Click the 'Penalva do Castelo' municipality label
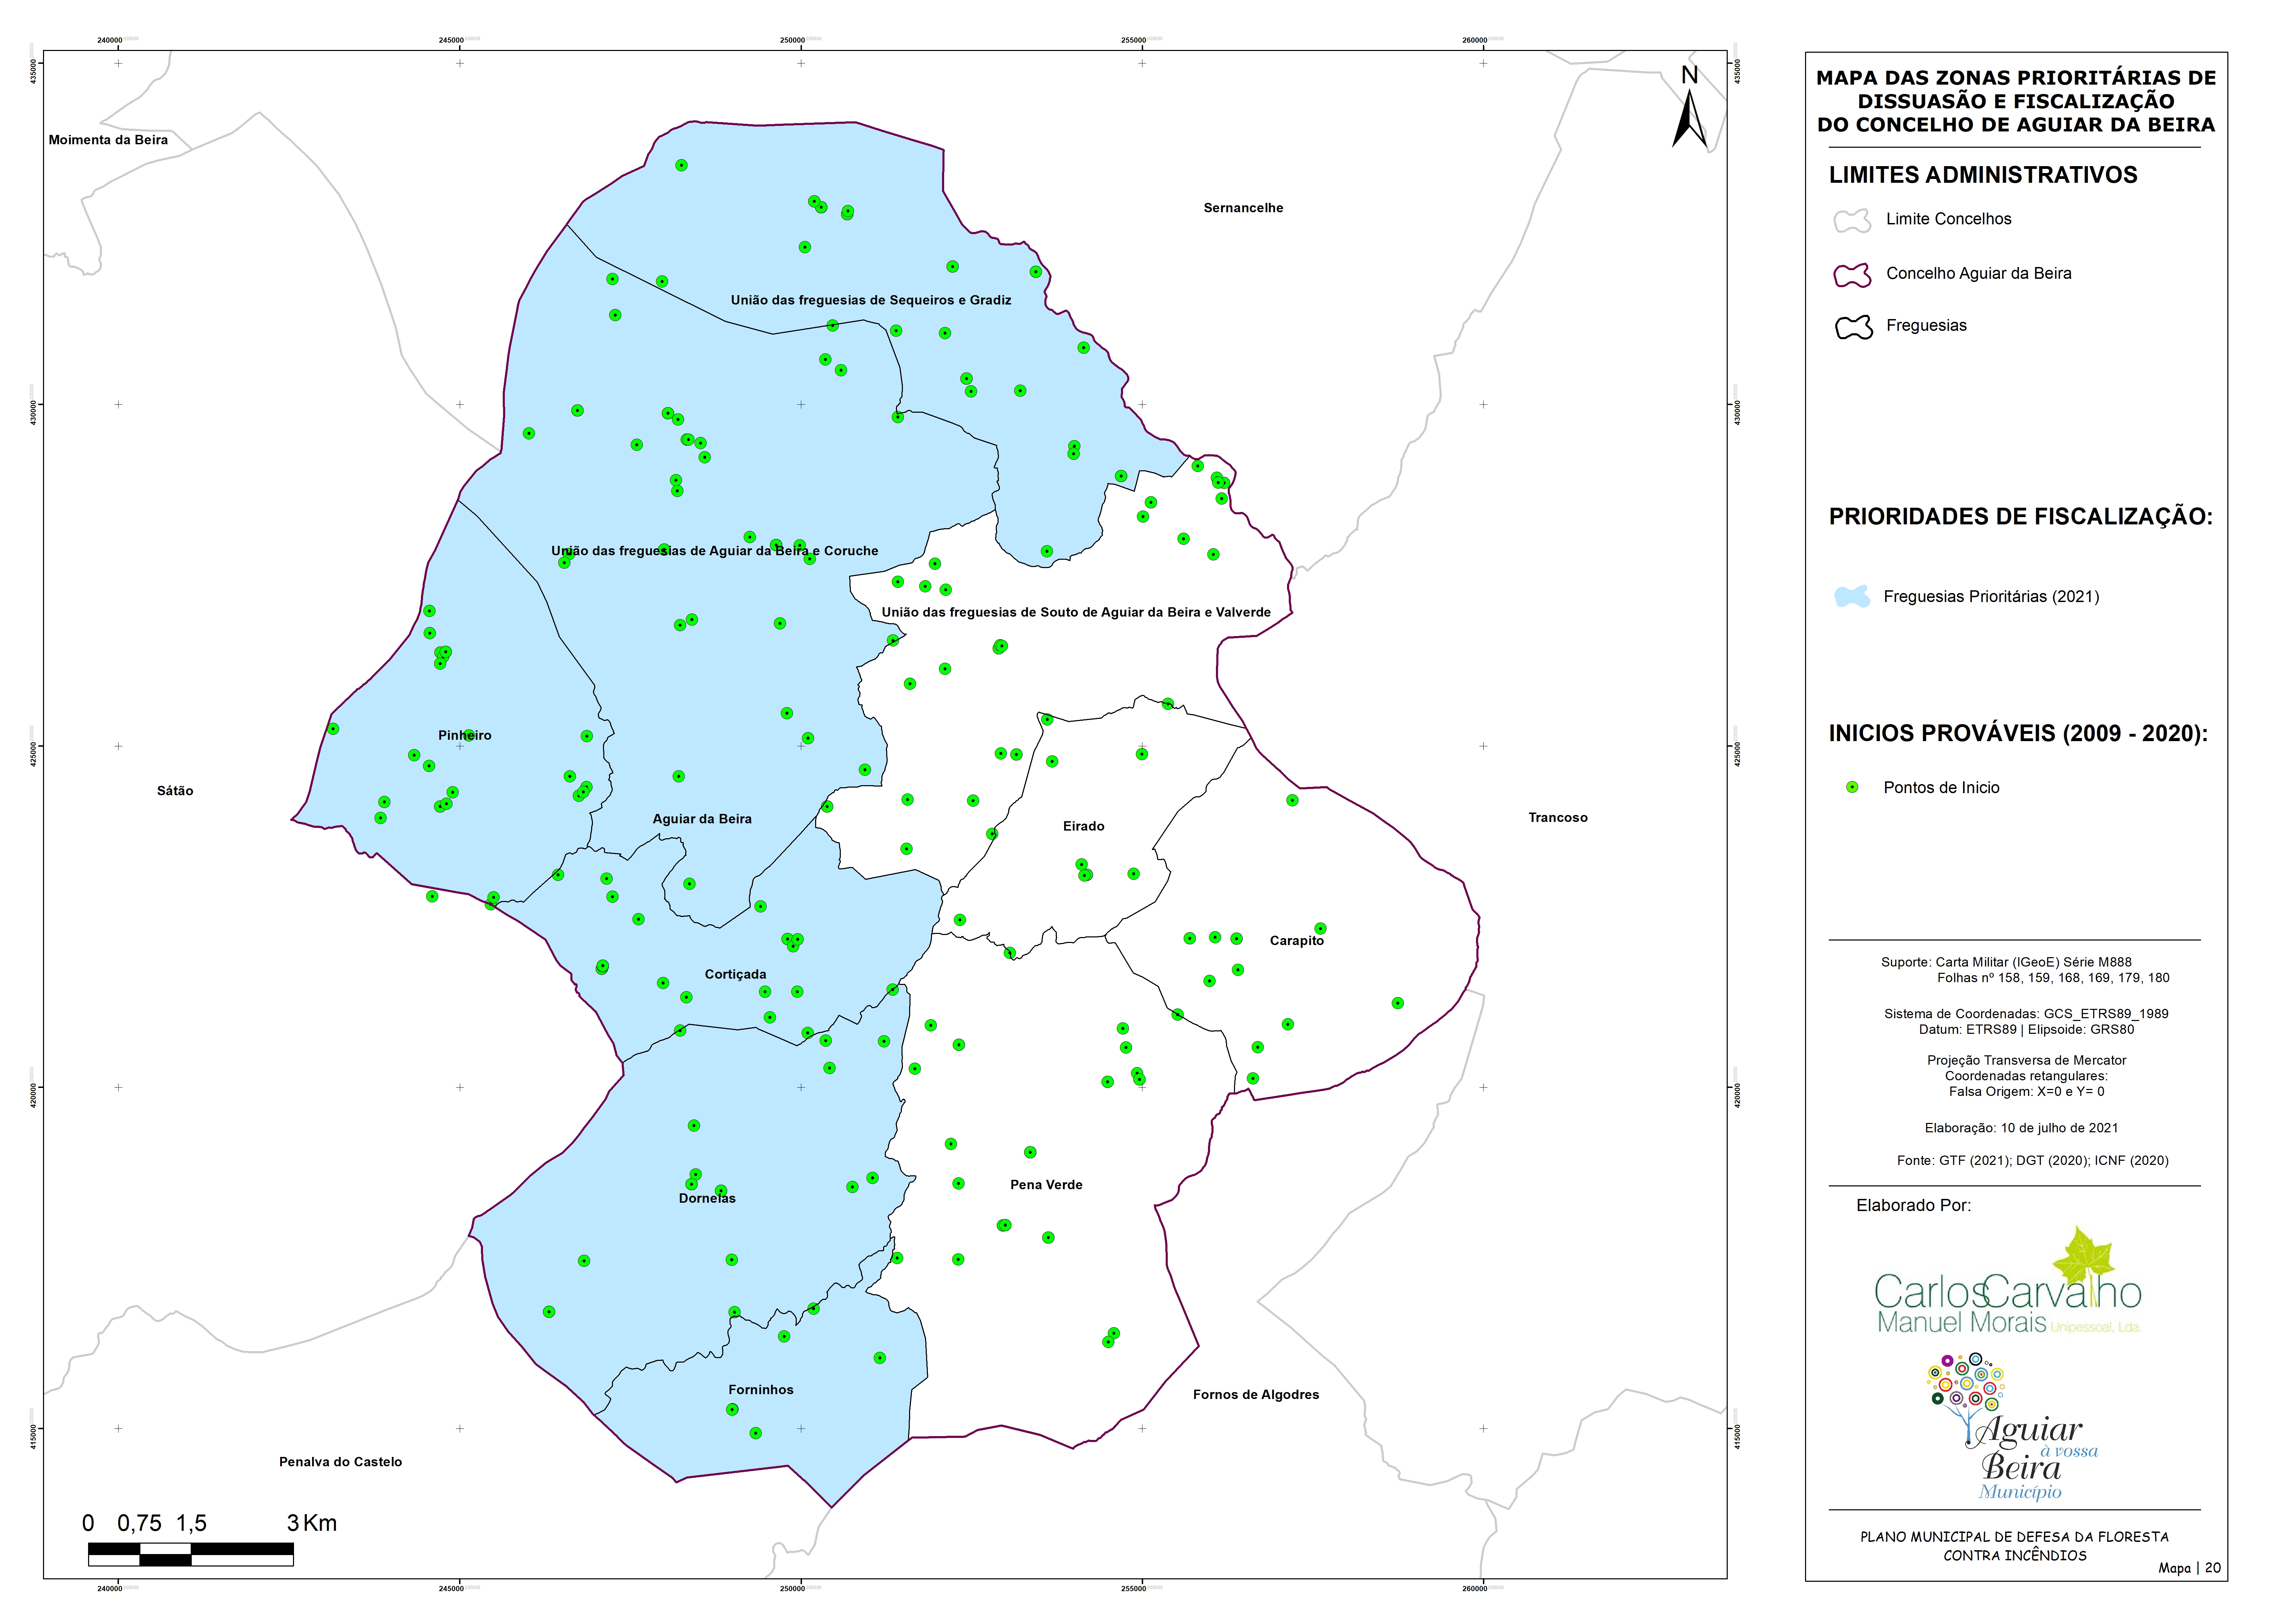The width and height of the screenshot is (2296, 1622). (340, 1462)
